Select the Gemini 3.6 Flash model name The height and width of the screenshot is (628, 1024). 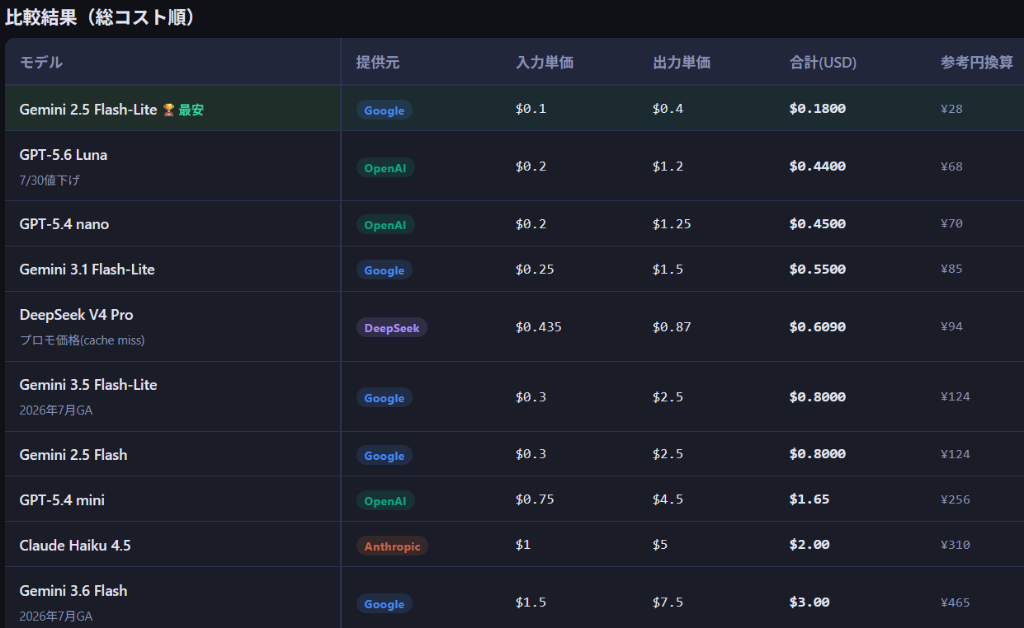tap(73, 591)
